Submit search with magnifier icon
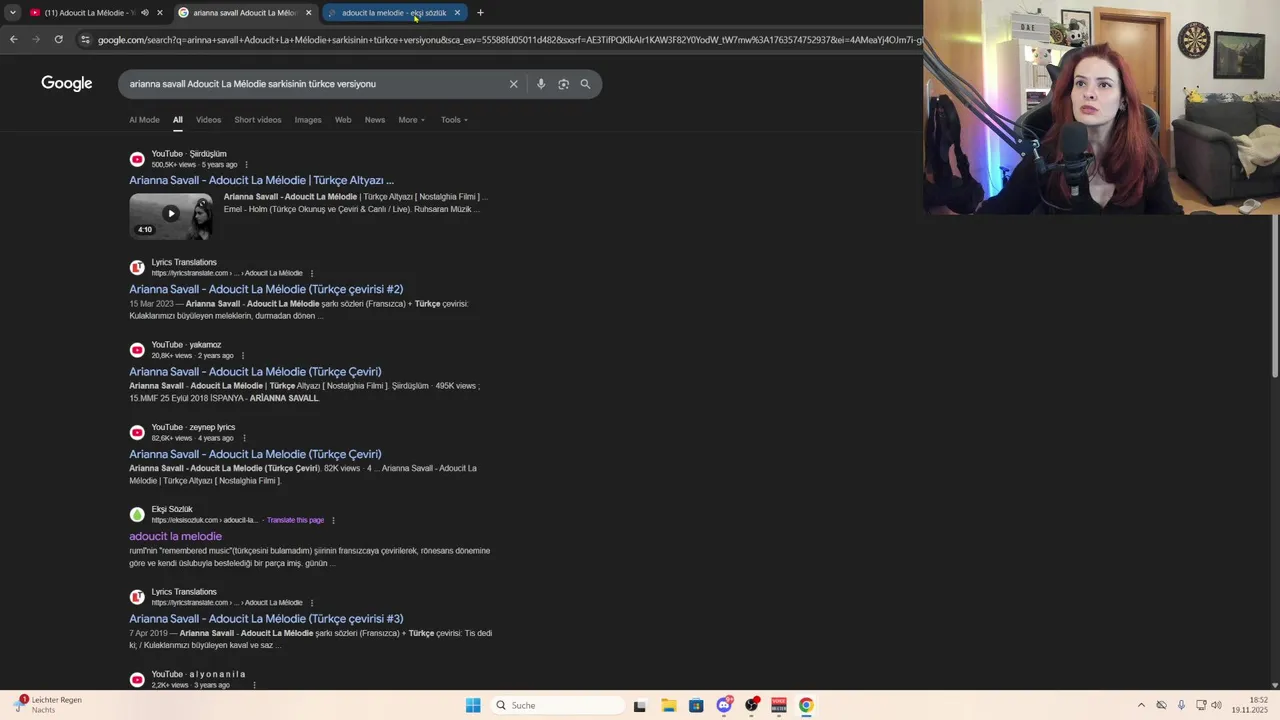The image size is (1280, 720). tap(585, 84)
